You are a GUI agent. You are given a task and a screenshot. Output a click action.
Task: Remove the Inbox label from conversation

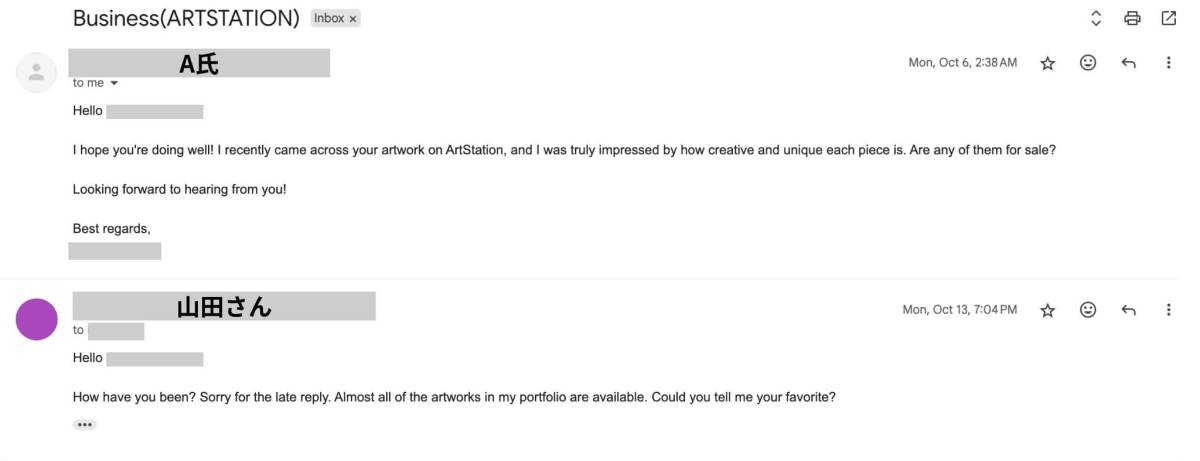coord(353,19)
